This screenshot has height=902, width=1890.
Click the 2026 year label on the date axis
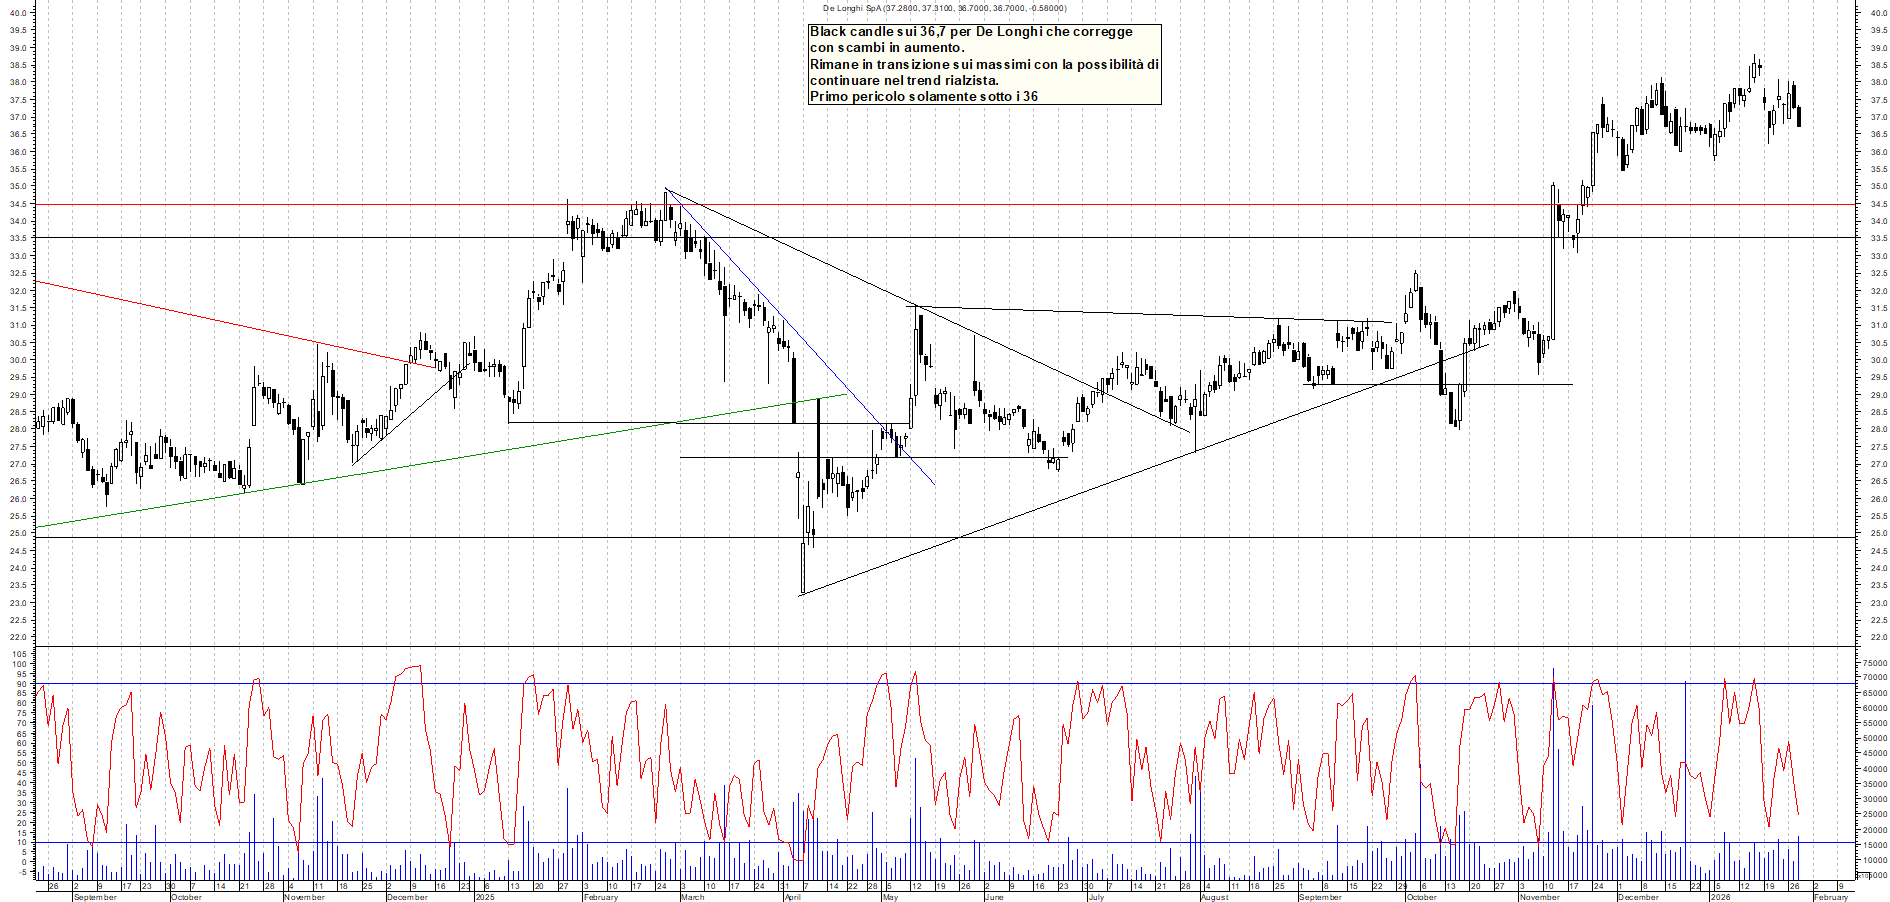coord(1720,897)
